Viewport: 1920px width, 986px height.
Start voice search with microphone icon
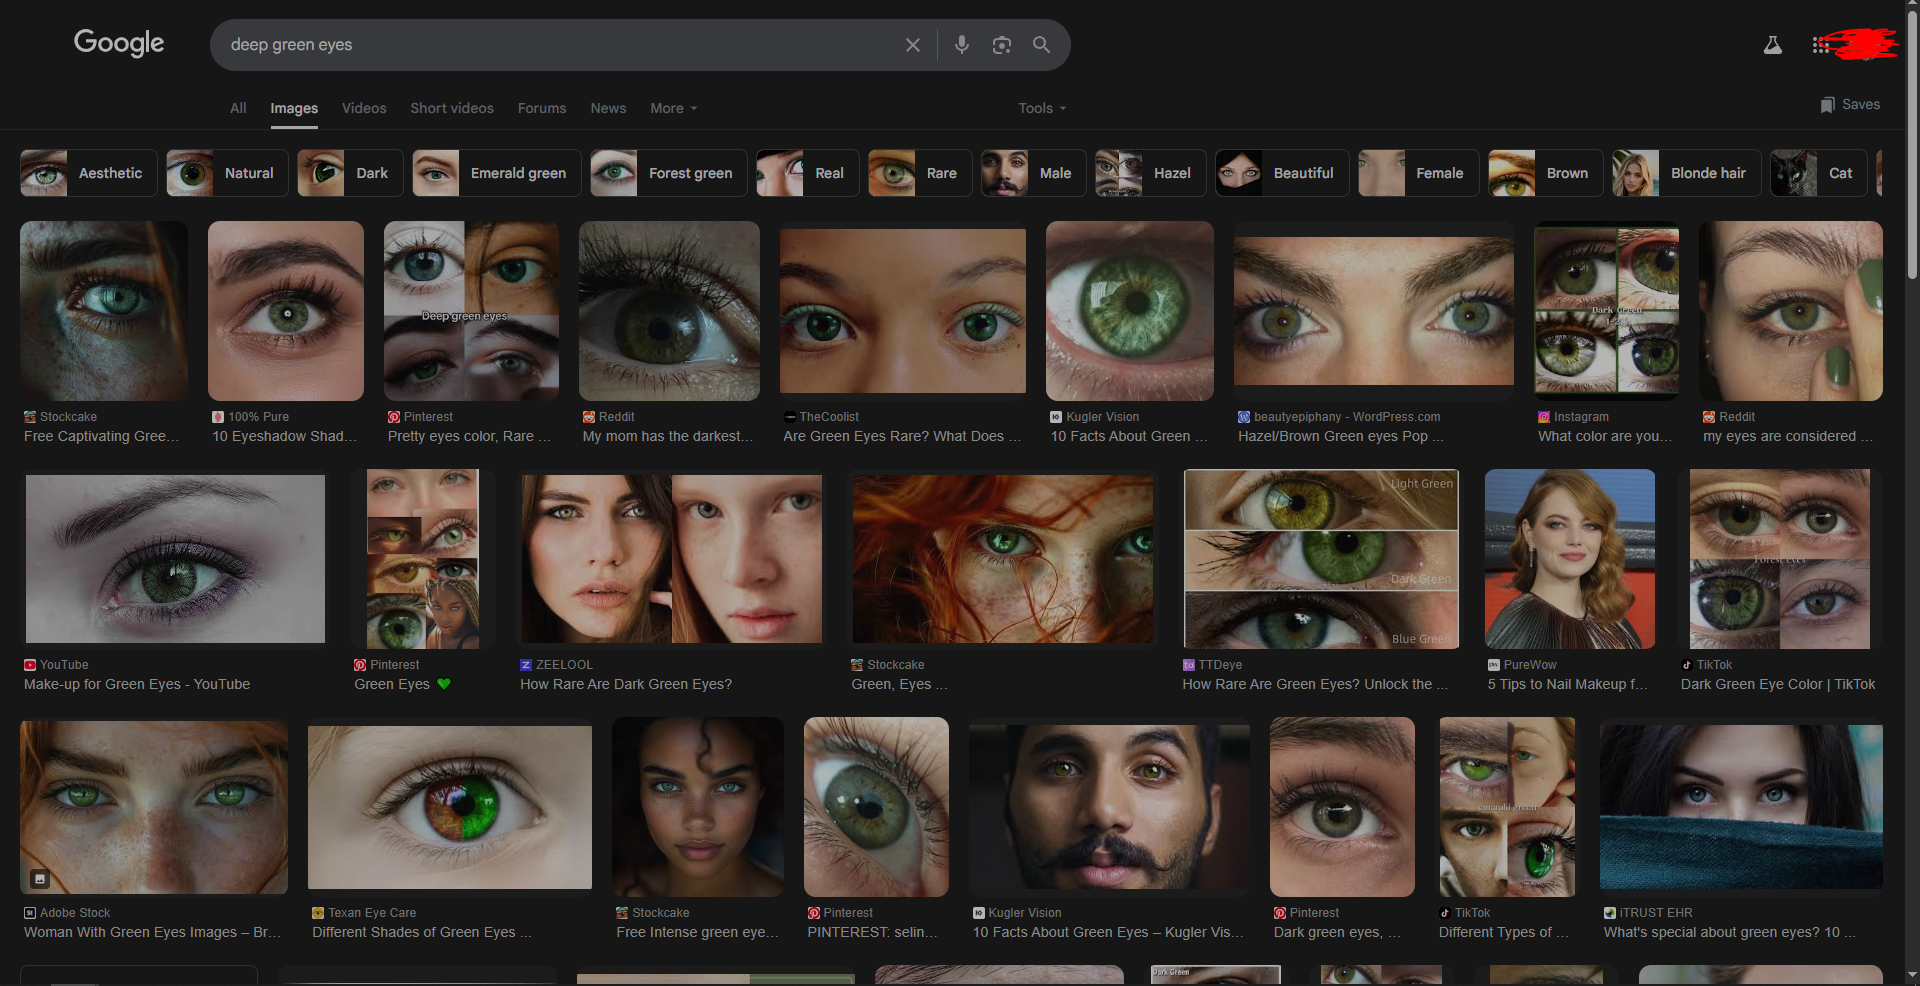click(x=961, y=45)
